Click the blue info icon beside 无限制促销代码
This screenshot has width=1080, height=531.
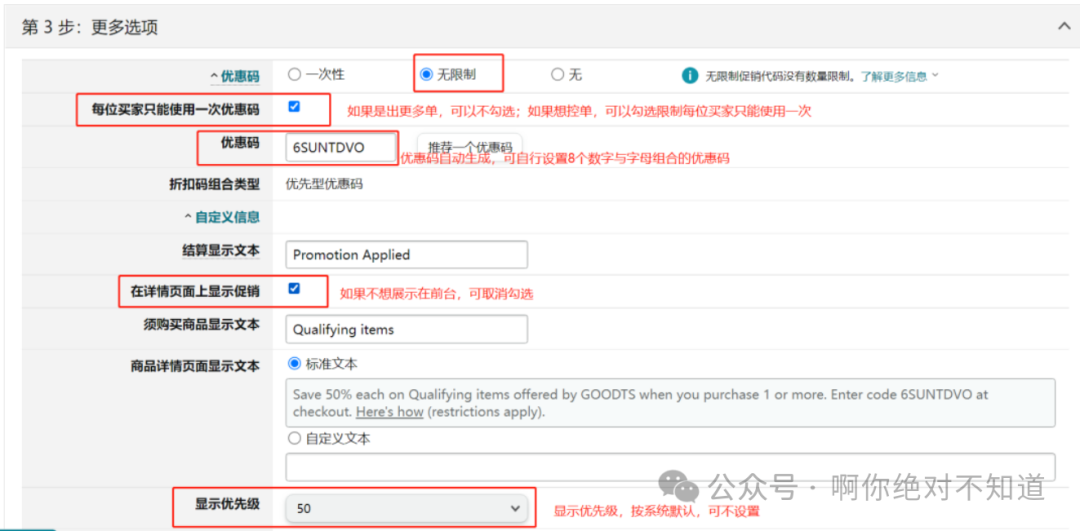[x=689, y=75]
